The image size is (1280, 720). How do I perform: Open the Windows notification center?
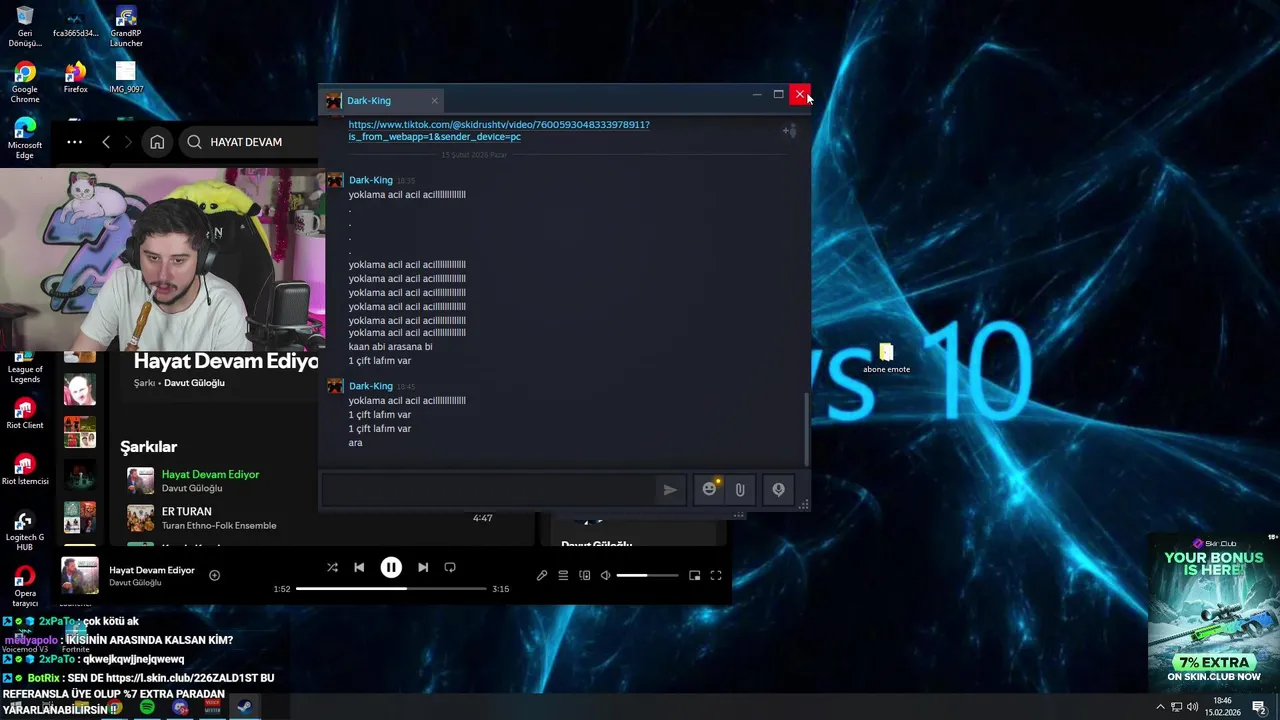point(1259,707)
